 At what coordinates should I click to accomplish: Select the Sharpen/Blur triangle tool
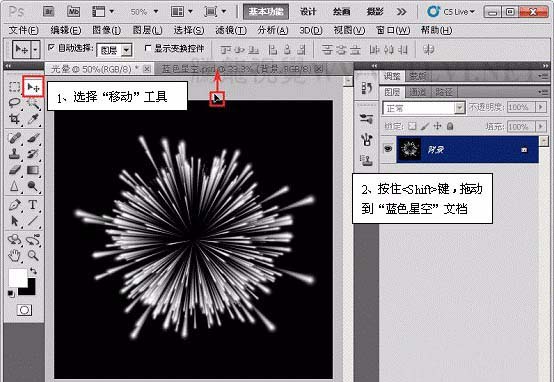(x=14, y=186)
